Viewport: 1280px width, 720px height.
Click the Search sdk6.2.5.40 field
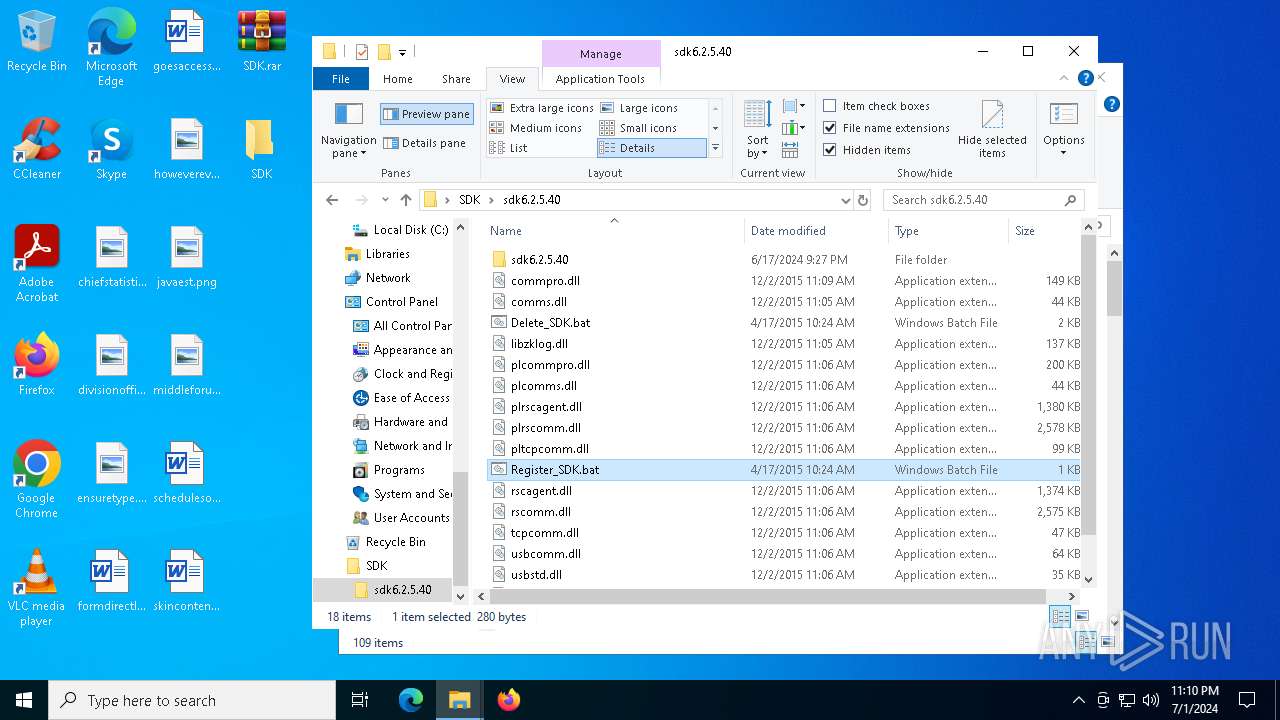(983, 200)
